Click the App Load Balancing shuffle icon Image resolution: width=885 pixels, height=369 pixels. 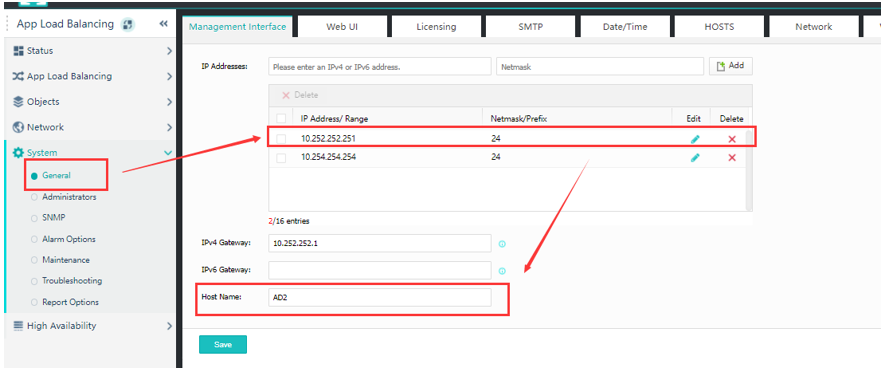tap(17, 76)
